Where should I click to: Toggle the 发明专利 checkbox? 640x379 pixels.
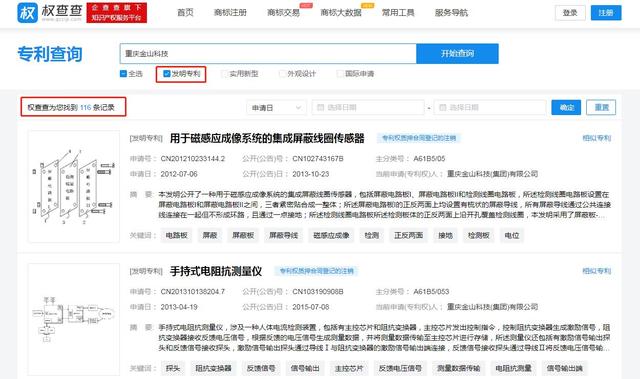pyautogui.click(x=167, y=74)
